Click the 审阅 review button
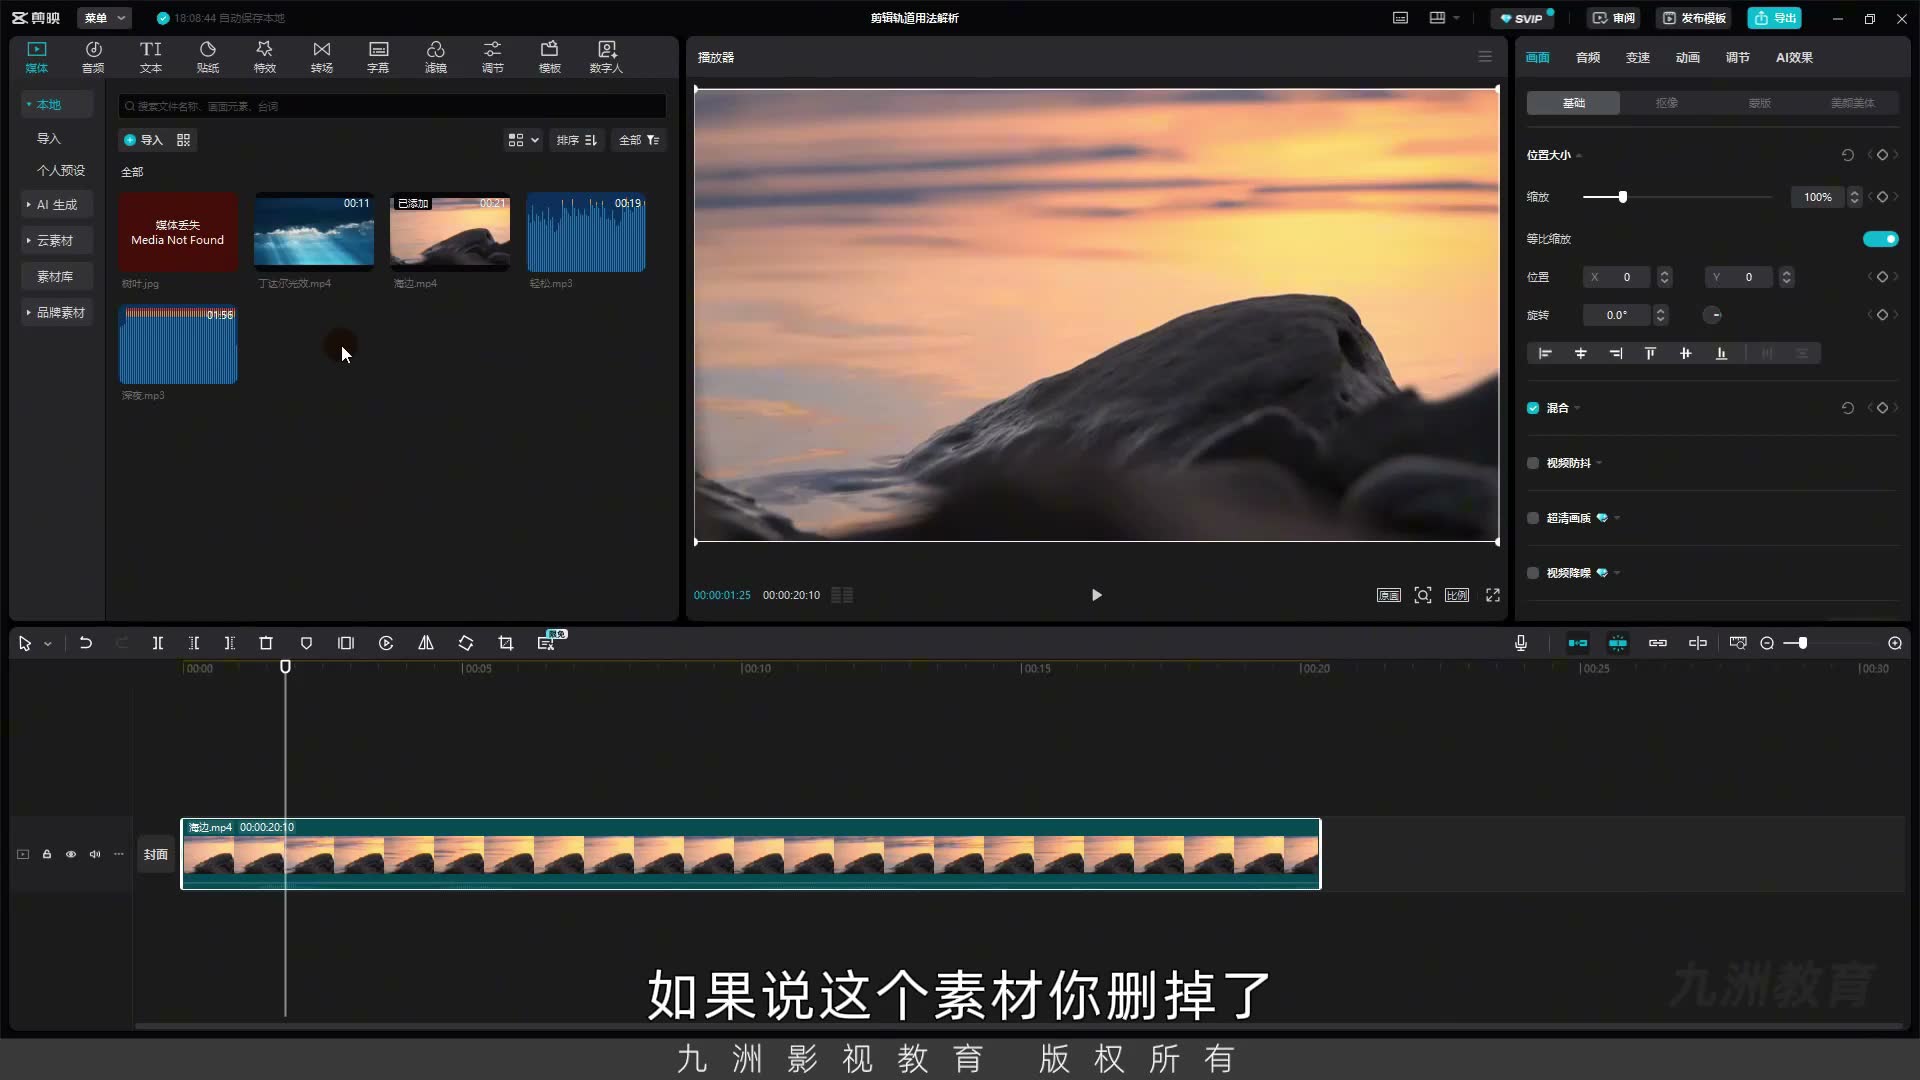Screen dimensions: 1920x1080 click(1613, 18)
